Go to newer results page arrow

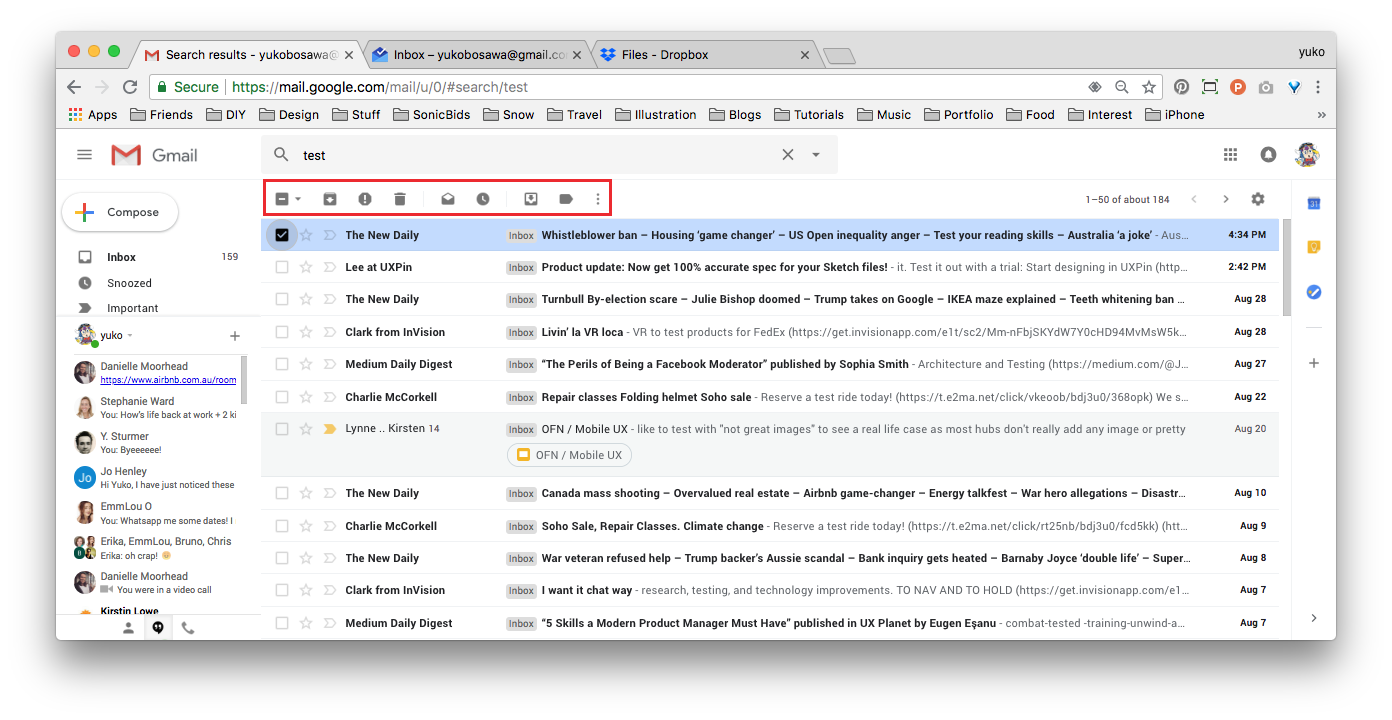point(1194,199)
